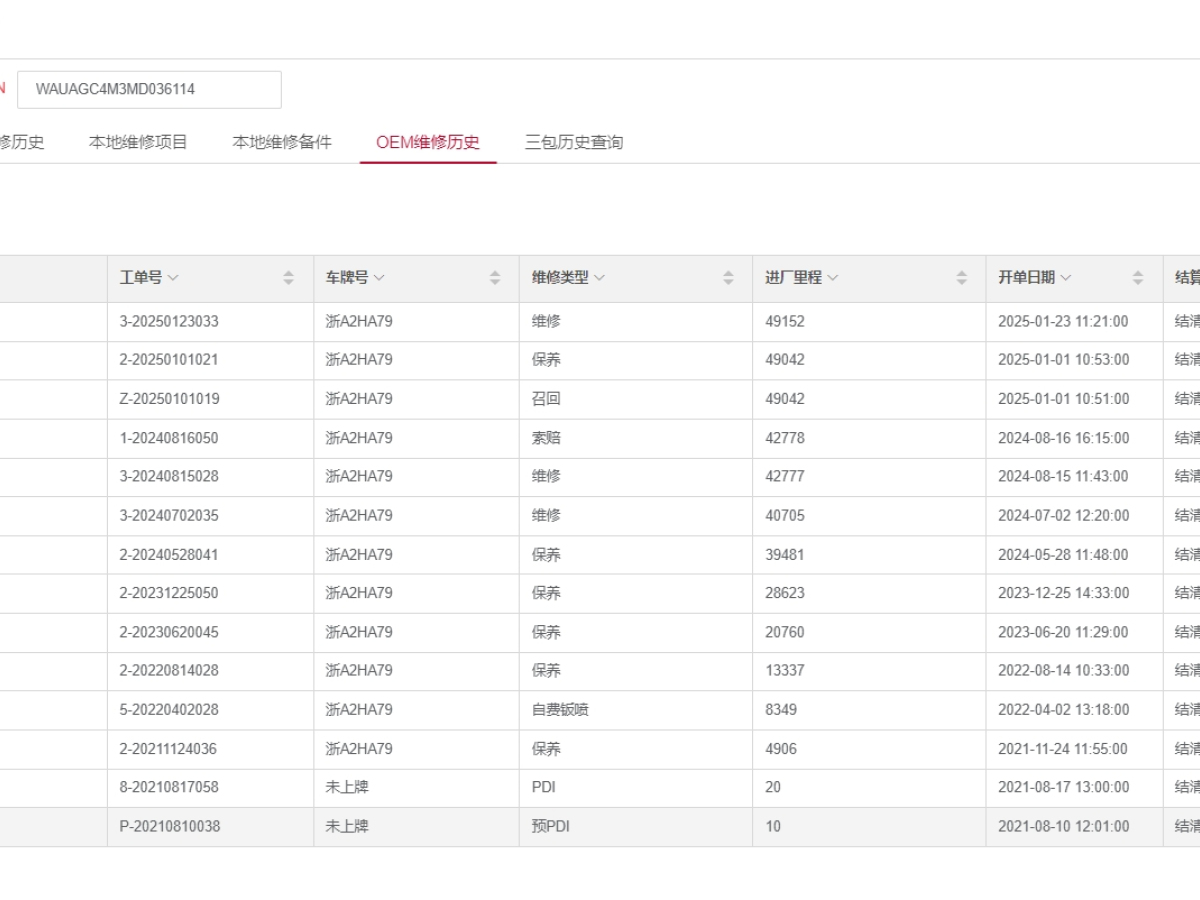1200x900 pixels.
Task: Select work order 2-20231225050
Action: coord(169,593)
